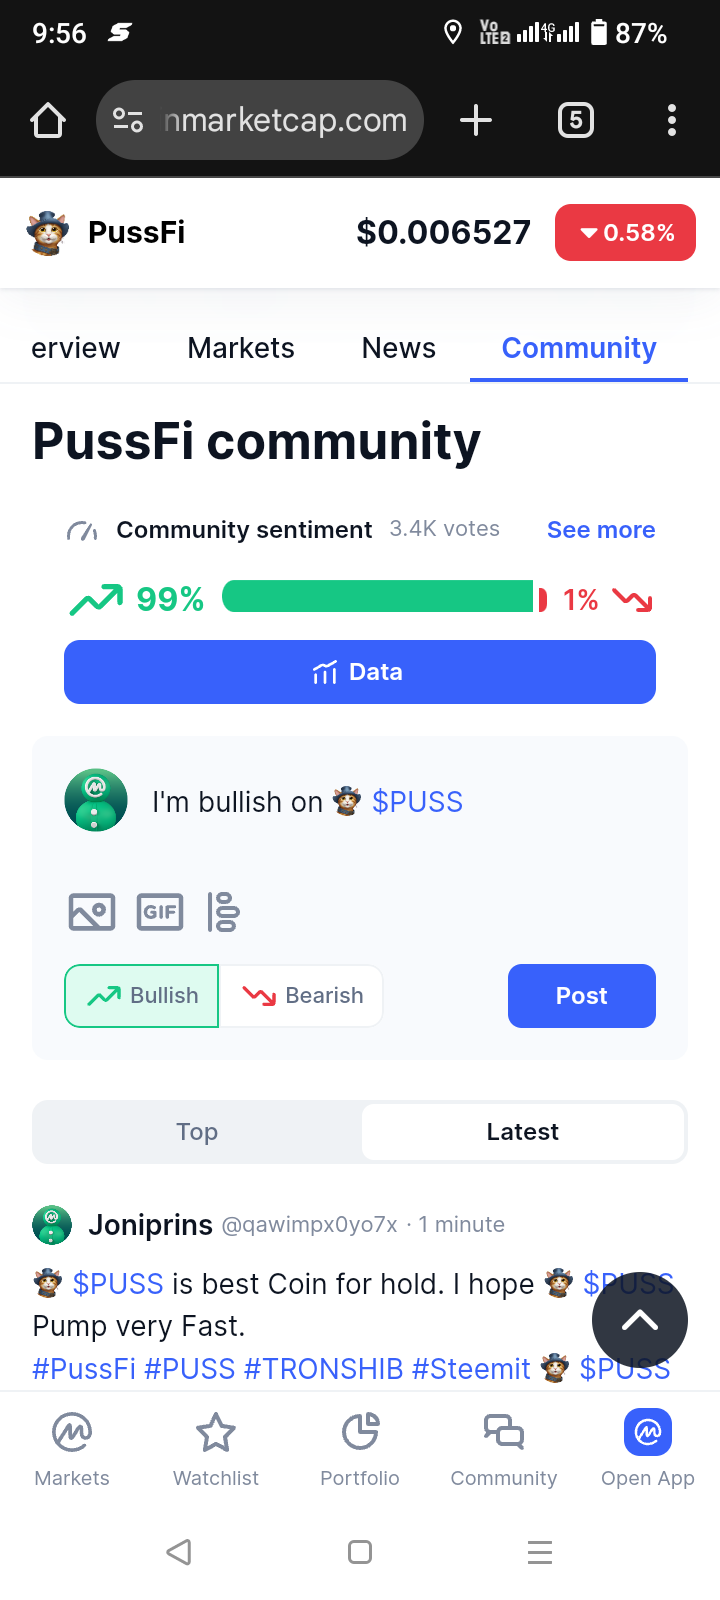The height and width of the screenshot is (1600, 720).
Task: Tap the browser home icon
Action: pos(48,121)
